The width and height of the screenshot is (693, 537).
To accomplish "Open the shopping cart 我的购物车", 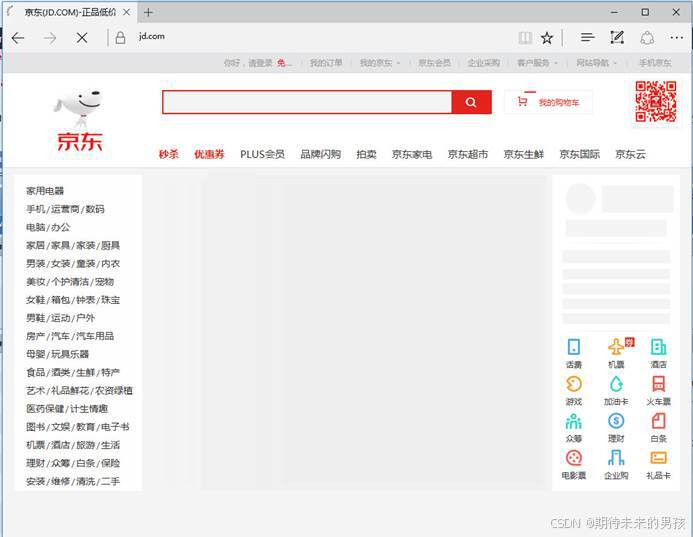I will pos(548,102).
